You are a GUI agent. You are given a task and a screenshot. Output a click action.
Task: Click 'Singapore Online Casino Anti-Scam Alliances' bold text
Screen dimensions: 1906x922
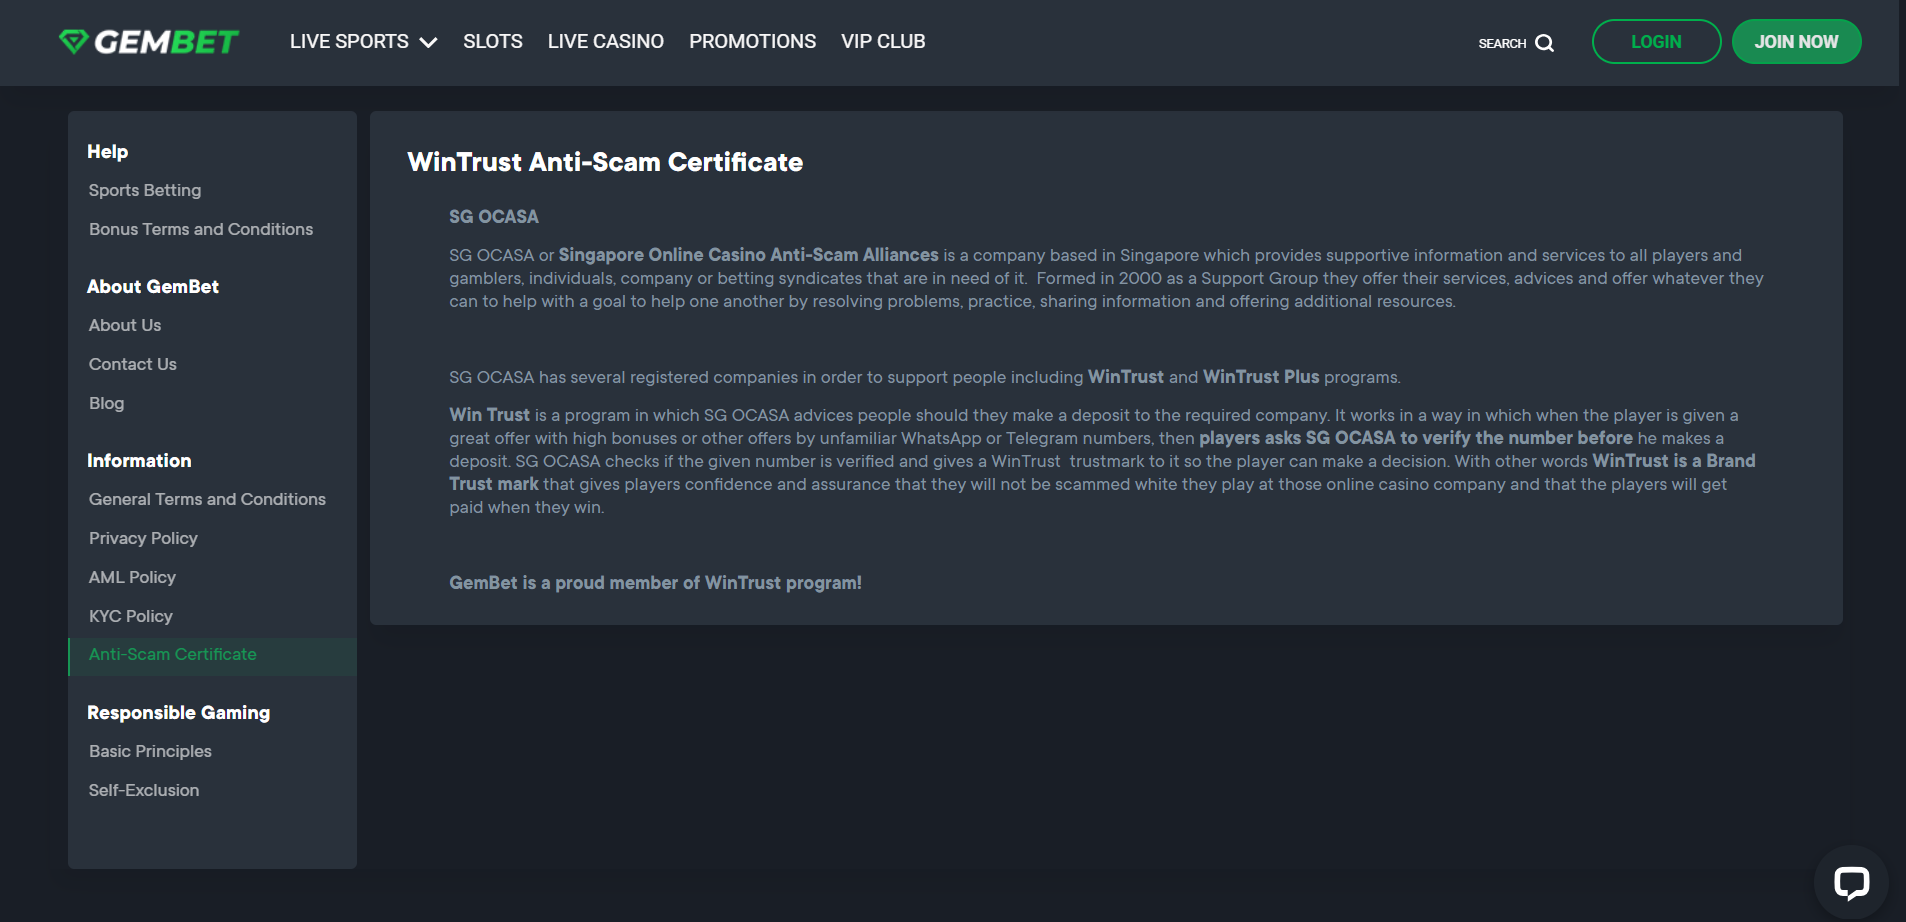coord(748,255)
